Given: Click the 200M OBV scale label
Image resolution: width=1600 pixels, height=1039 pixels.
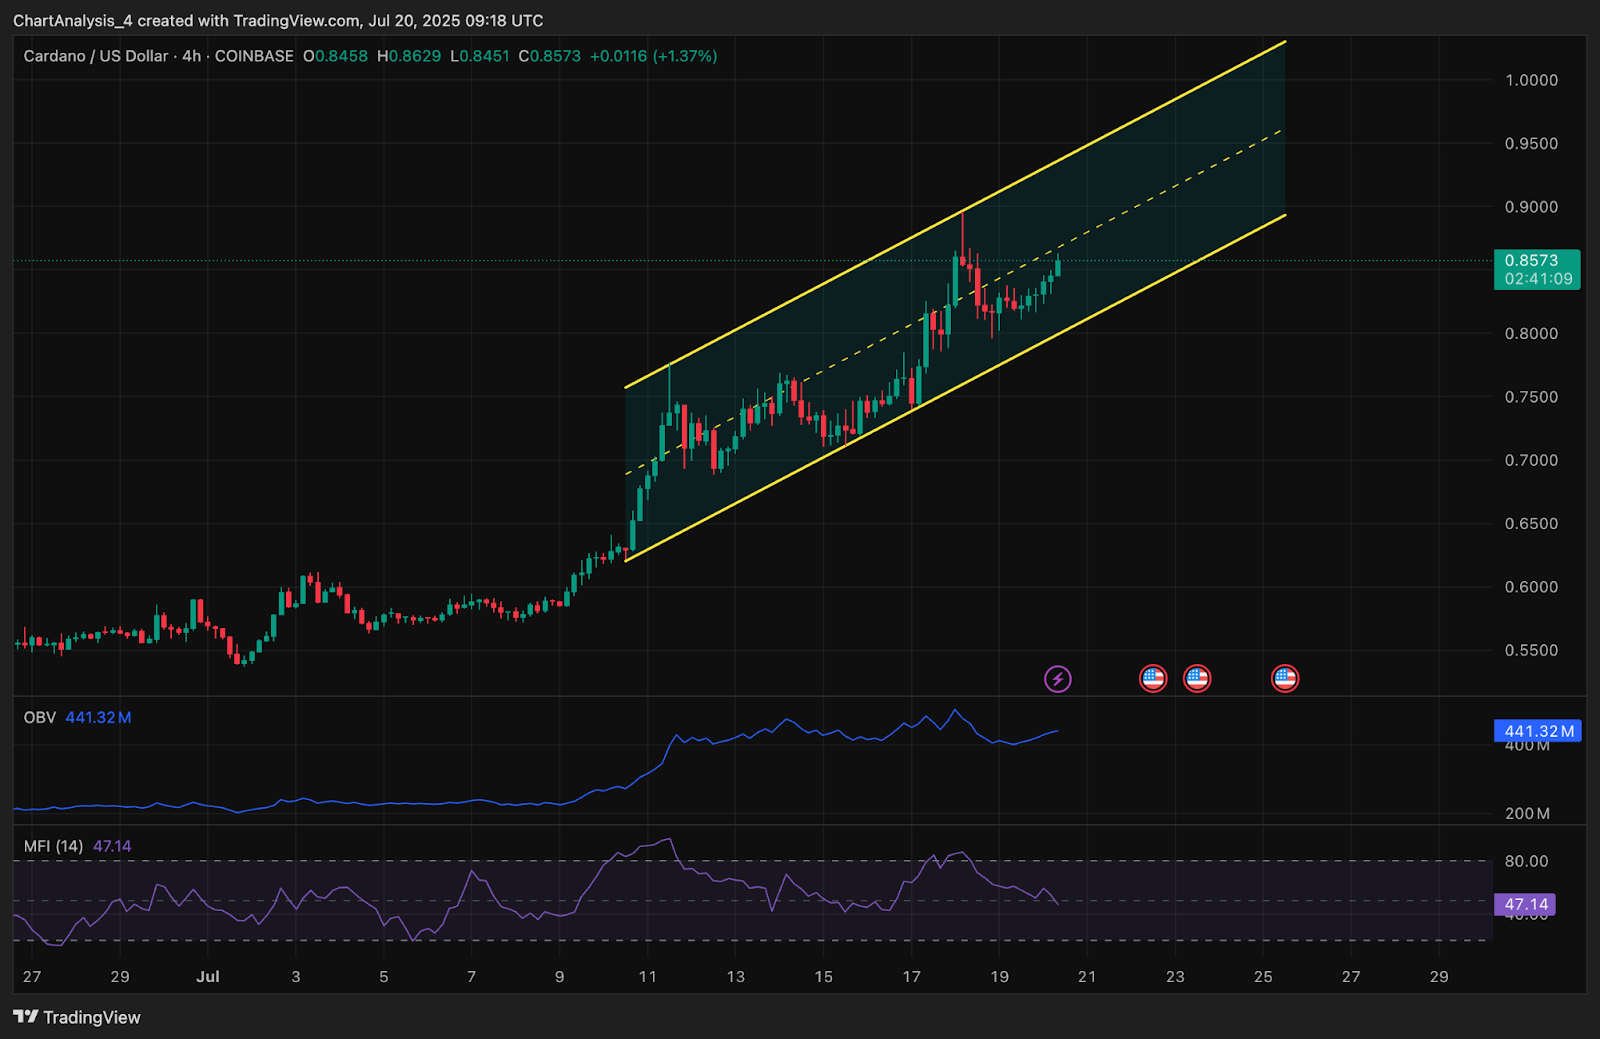Looking at the screenshot, I should coord(1527,813).
